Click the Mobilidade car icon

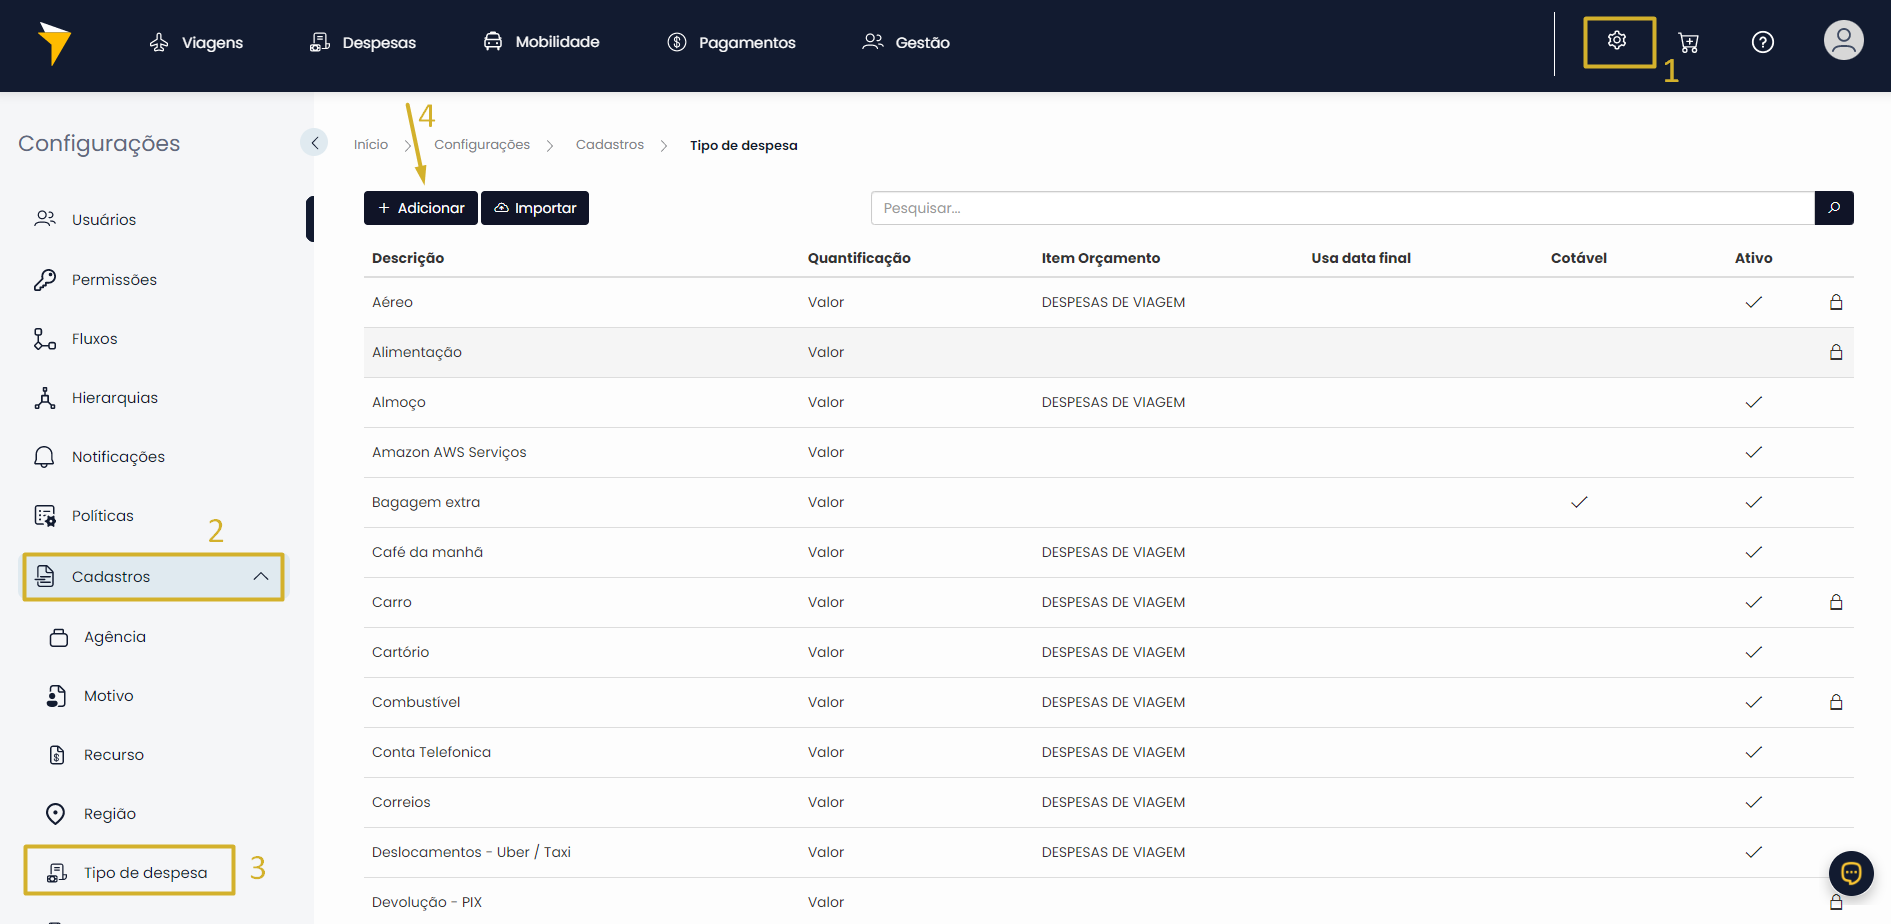coord(493,41)
